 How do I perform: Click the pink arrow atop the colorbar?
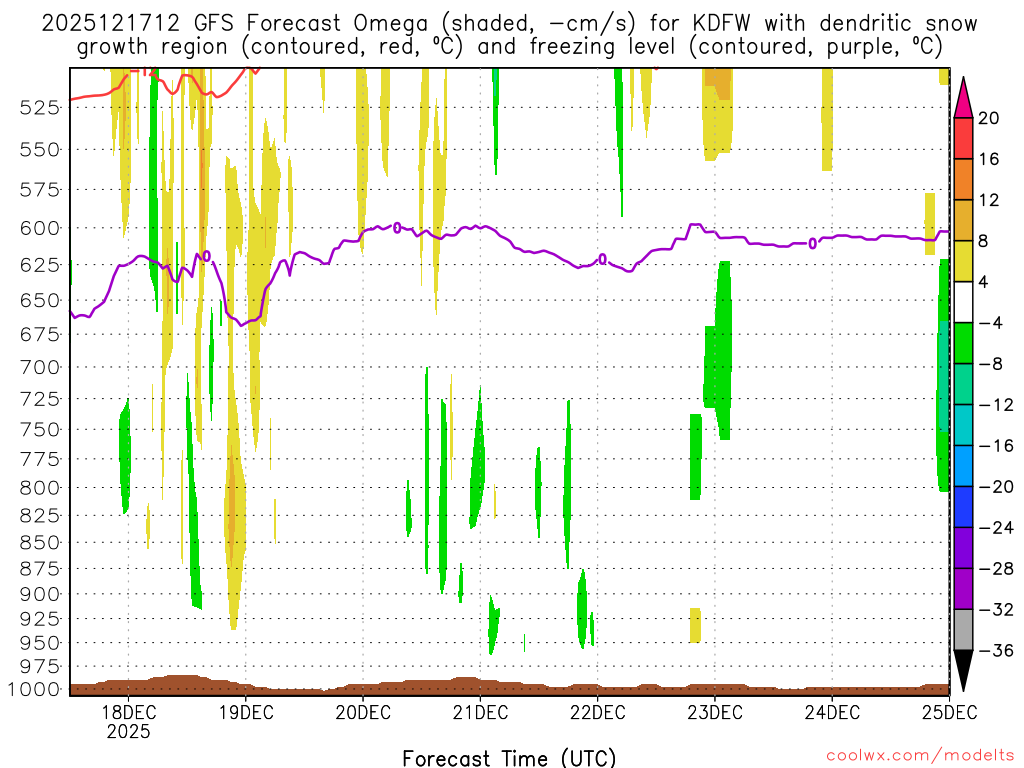click(x=963, y=99)
